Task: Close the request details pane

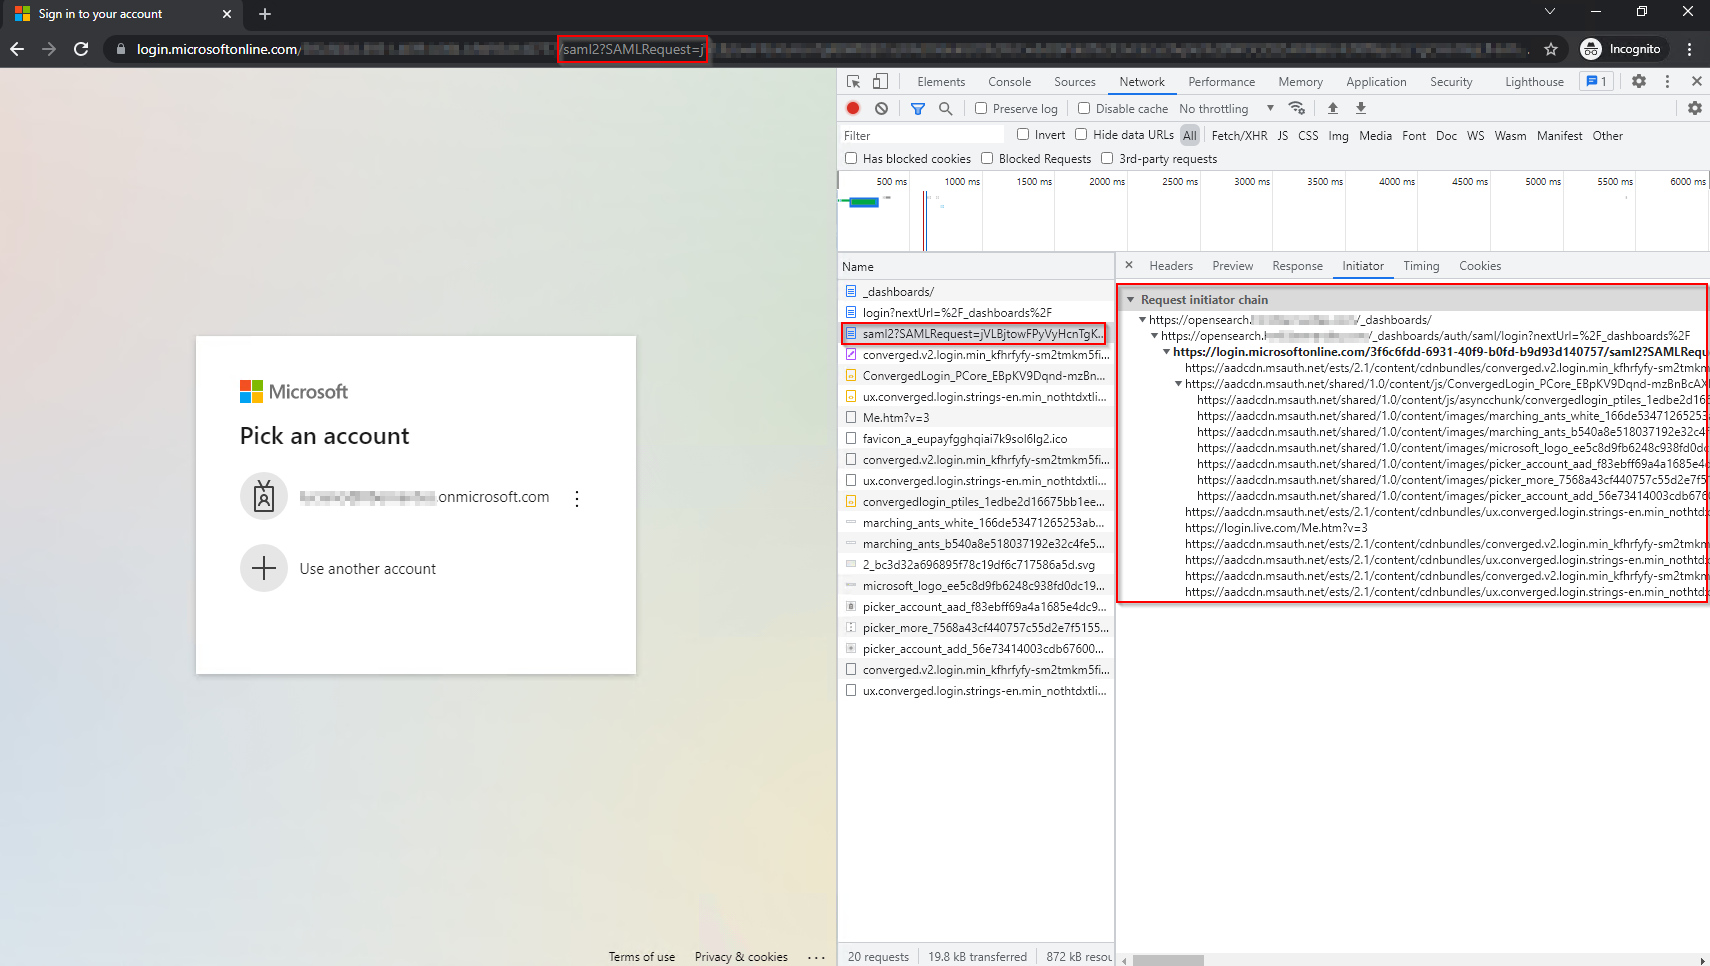Action: click(x=1129, y=265)
